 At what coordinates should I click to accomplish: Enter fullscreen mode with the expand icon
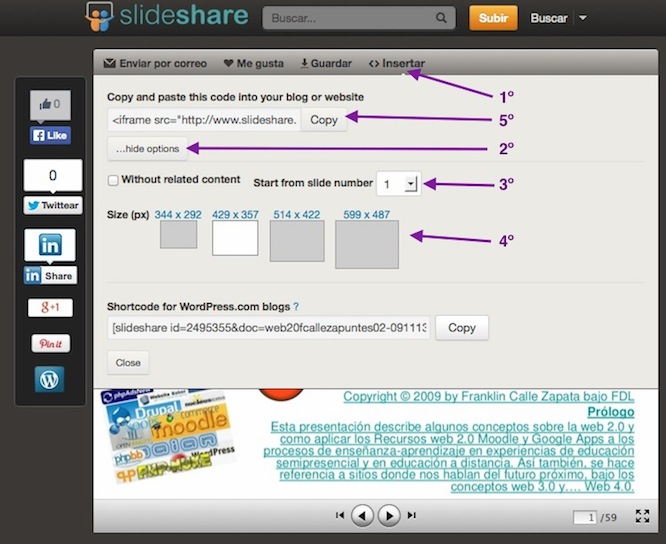(x=642, y=516)
